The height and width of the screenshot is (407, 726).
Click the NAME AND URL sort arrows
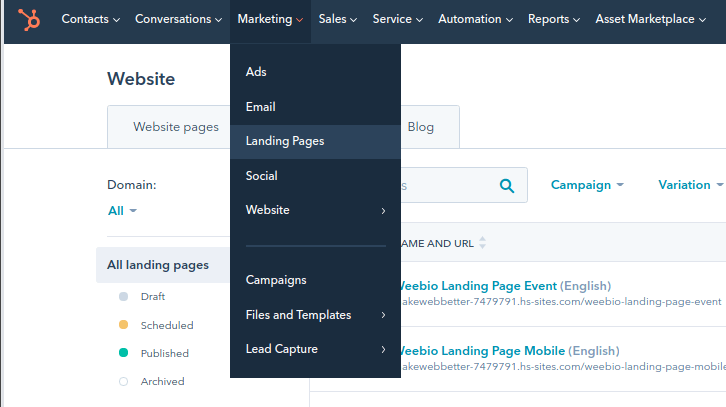[x=482, y=243]
